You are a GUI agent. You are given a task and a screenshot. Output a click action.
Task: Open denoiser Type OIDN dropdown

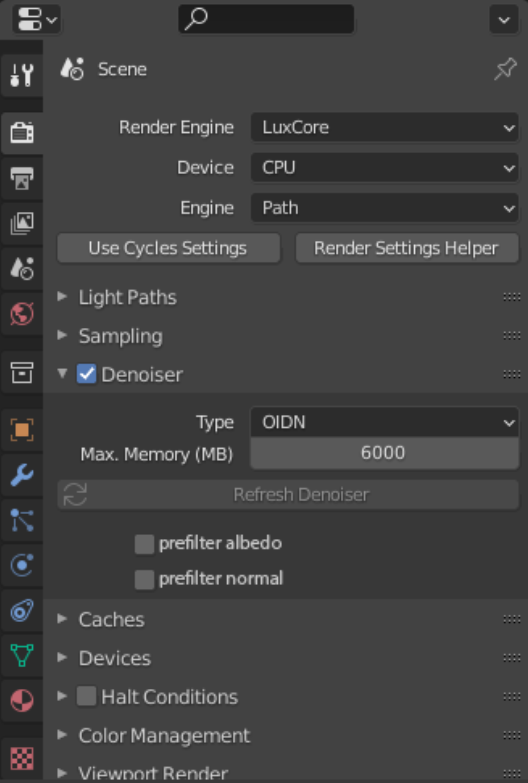click(385, 422)
